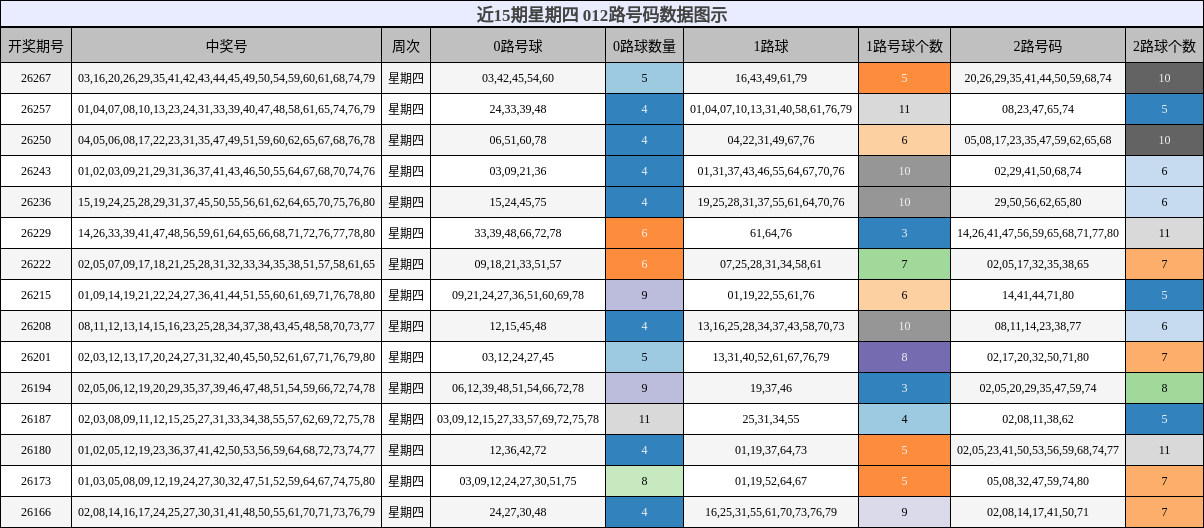The height and width of the screenshot is (528, 1204).
Task: Click the 0路号球 cell 03,42,45,54,60
Action: coord(518,78)
